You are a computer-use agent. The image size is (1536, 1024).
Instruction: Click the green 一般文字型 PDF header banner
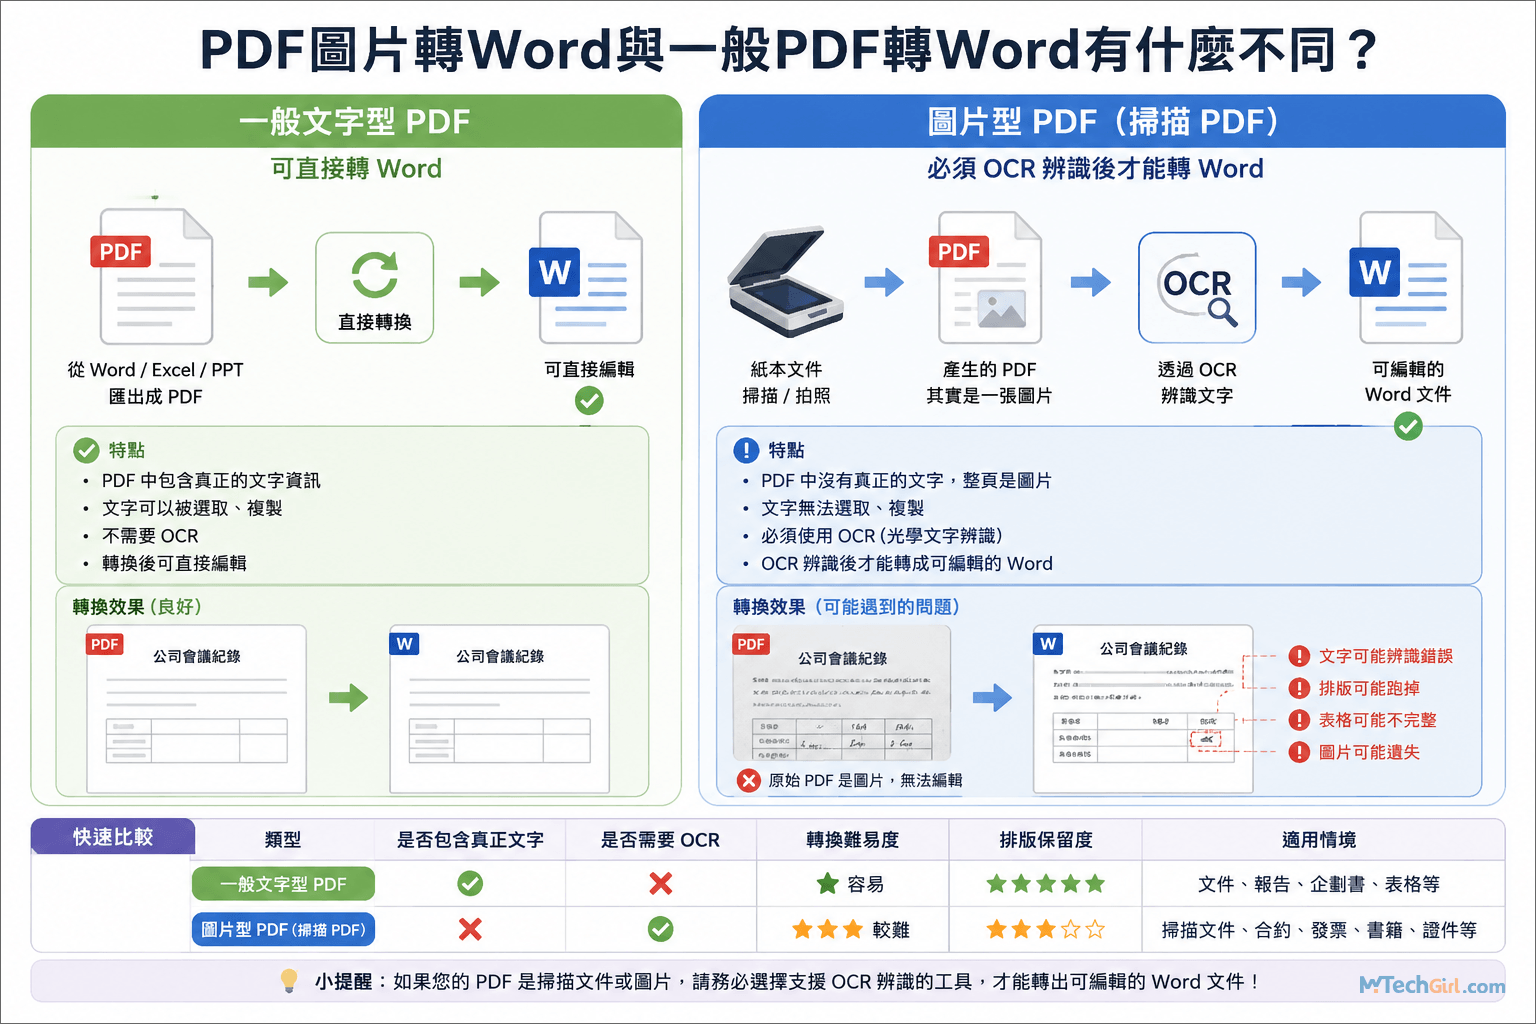(356, 122)
